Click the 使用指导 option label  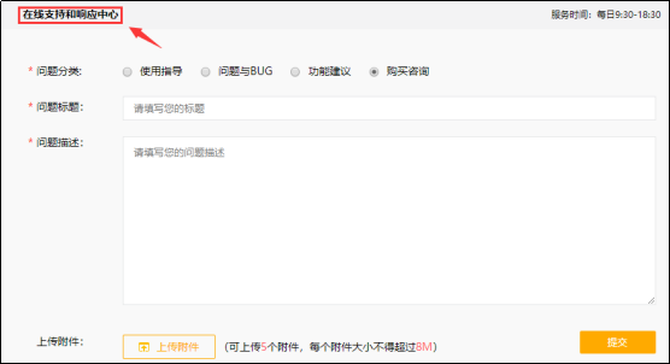[161, 71]
